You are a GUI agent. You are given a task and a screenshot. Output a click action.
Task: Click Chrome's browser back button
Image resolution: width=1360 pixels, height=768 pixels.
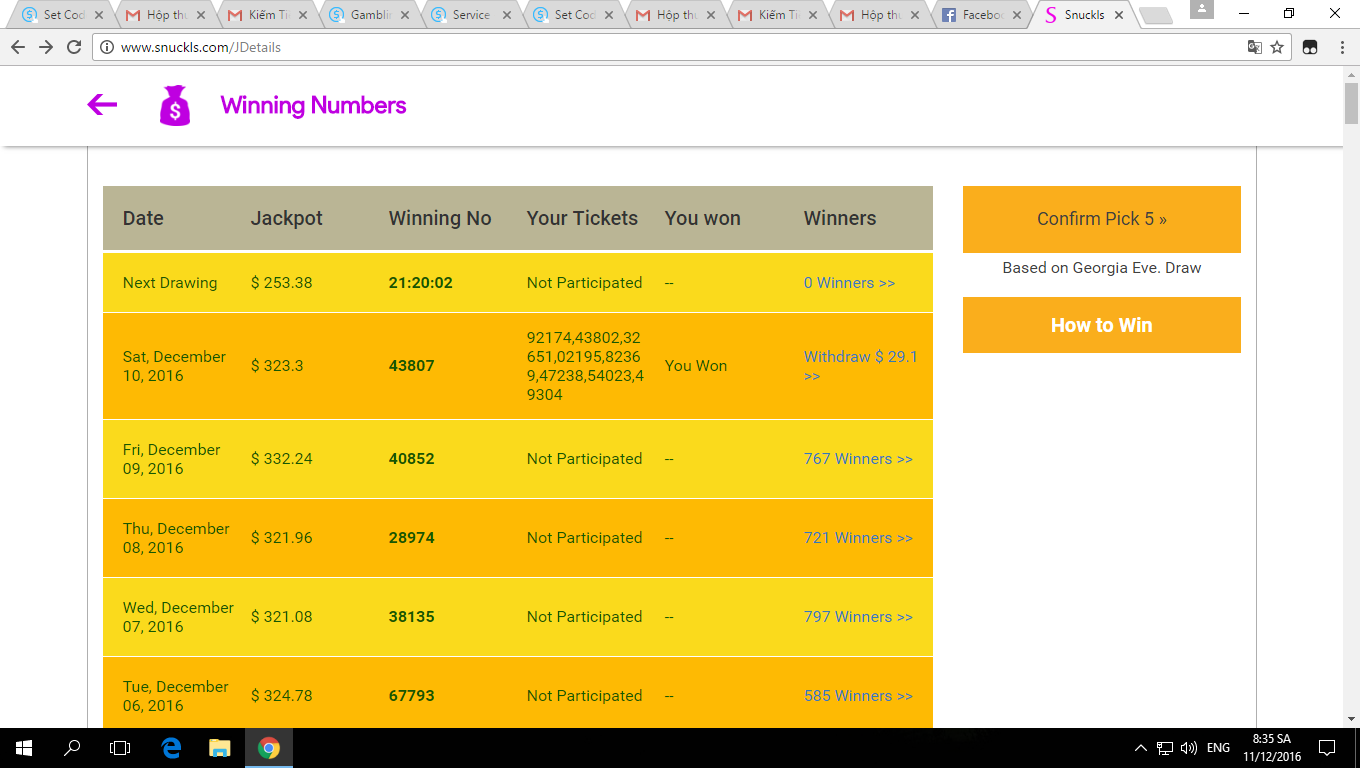[18, 47]
